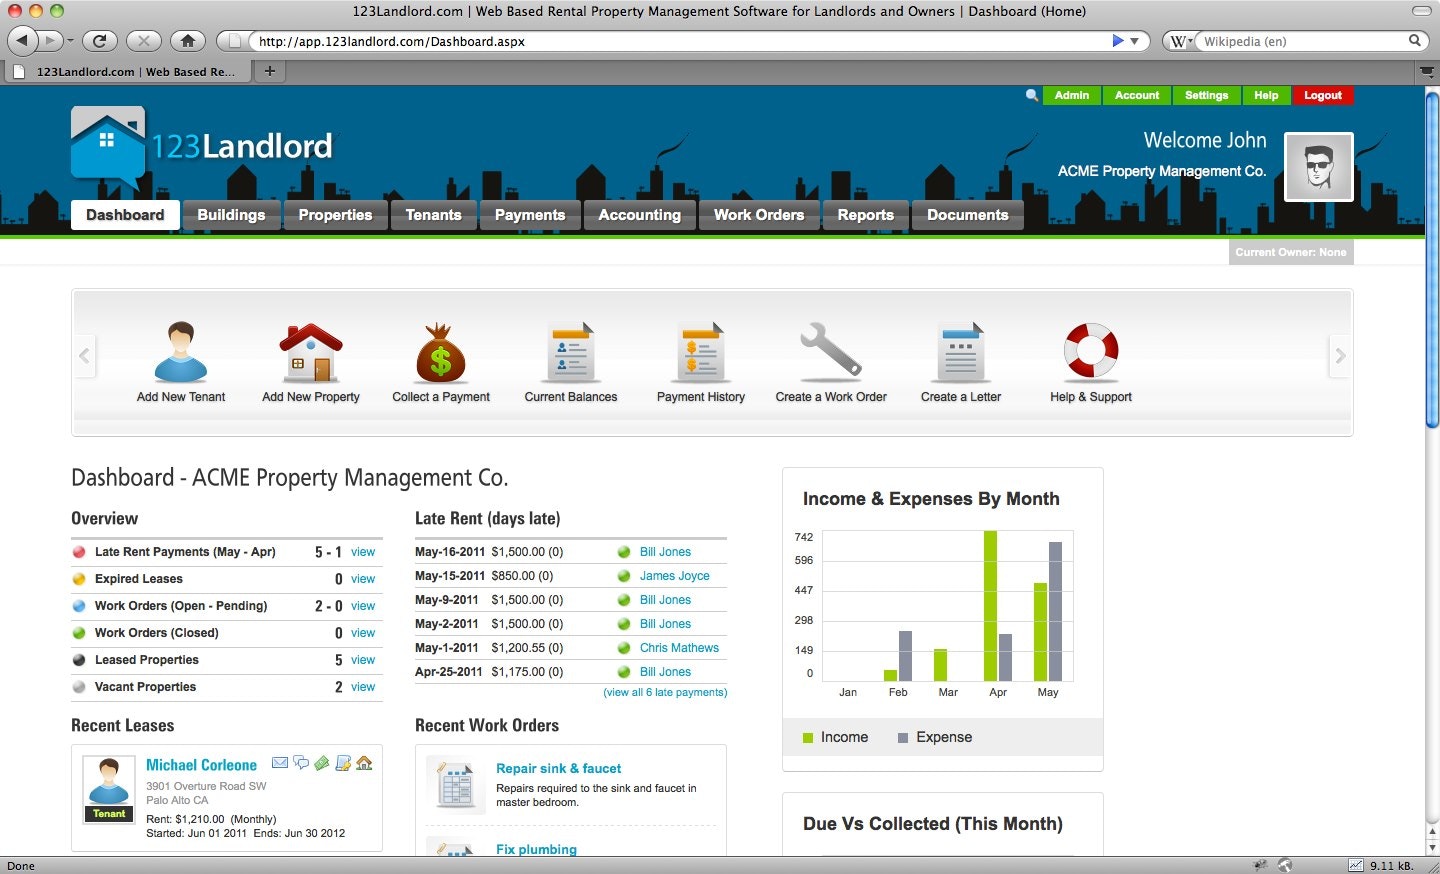
Task: Switch to the Dashboard tab
Action: point(125,215)
